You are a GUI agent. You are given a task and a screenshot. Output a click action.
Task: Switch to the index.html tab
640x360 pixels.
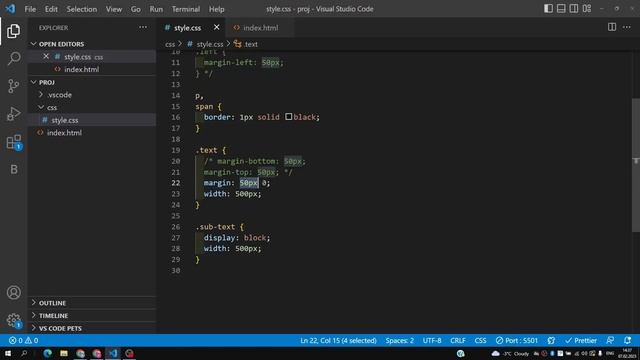point(260,28)
